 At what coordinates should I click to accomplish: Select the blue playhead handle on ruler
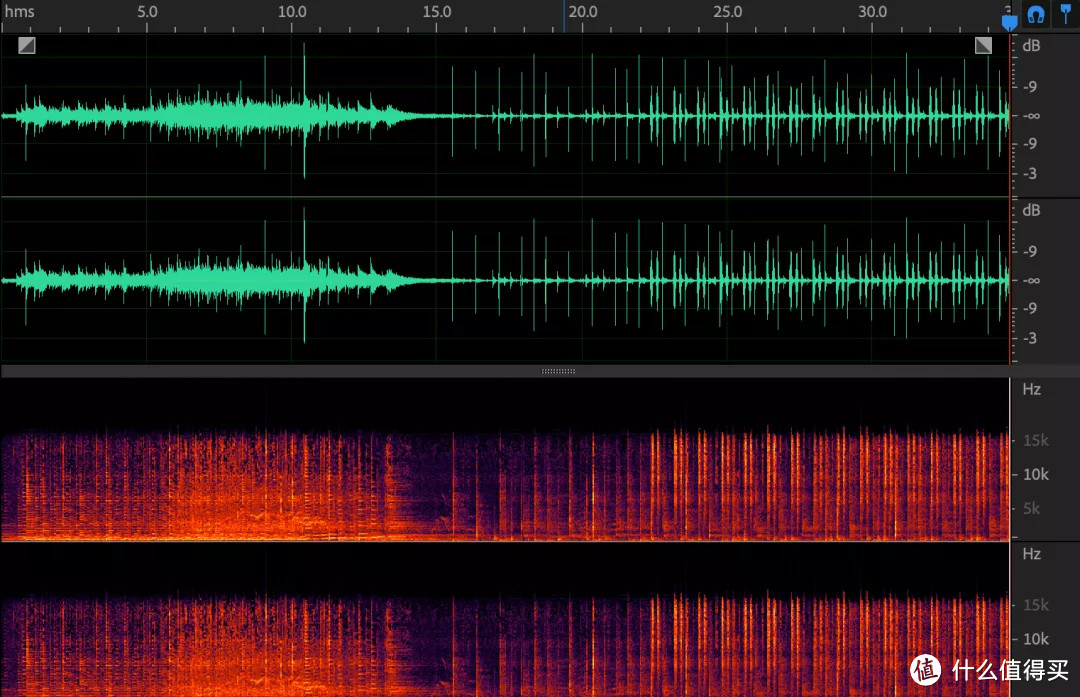click(1009, 23)
